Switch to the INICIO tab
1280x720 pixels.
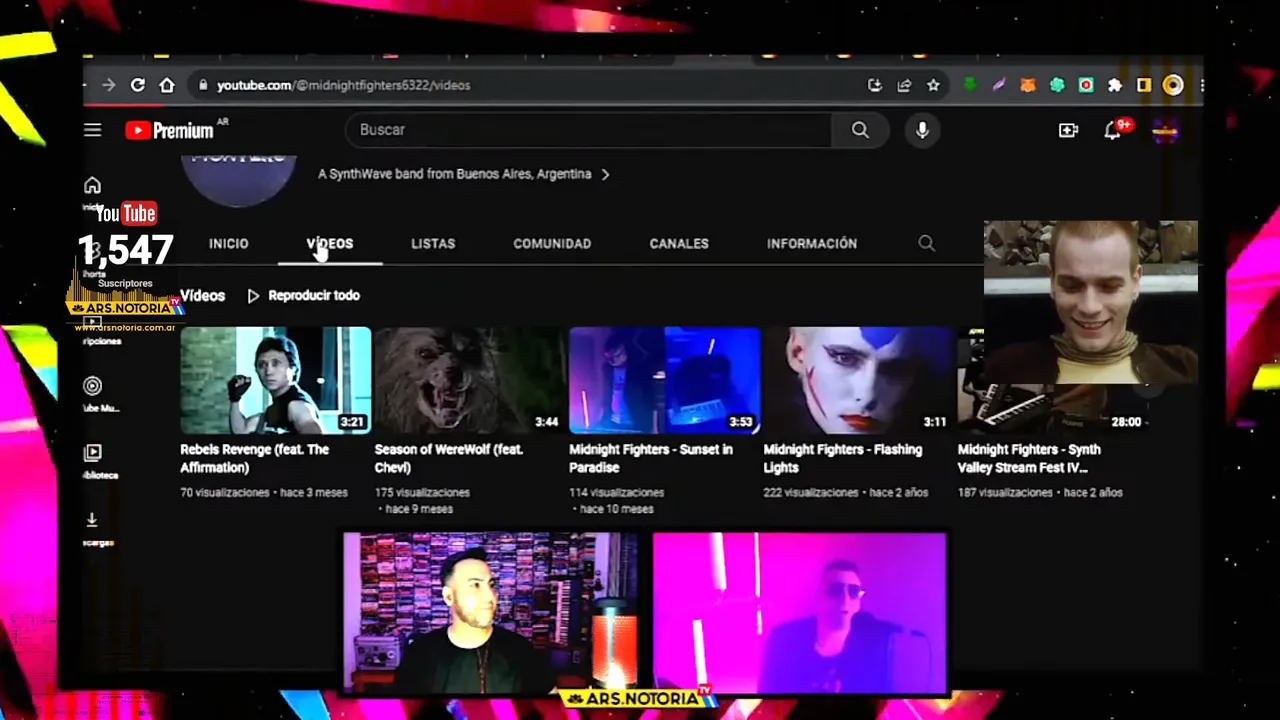coord(228,243)
